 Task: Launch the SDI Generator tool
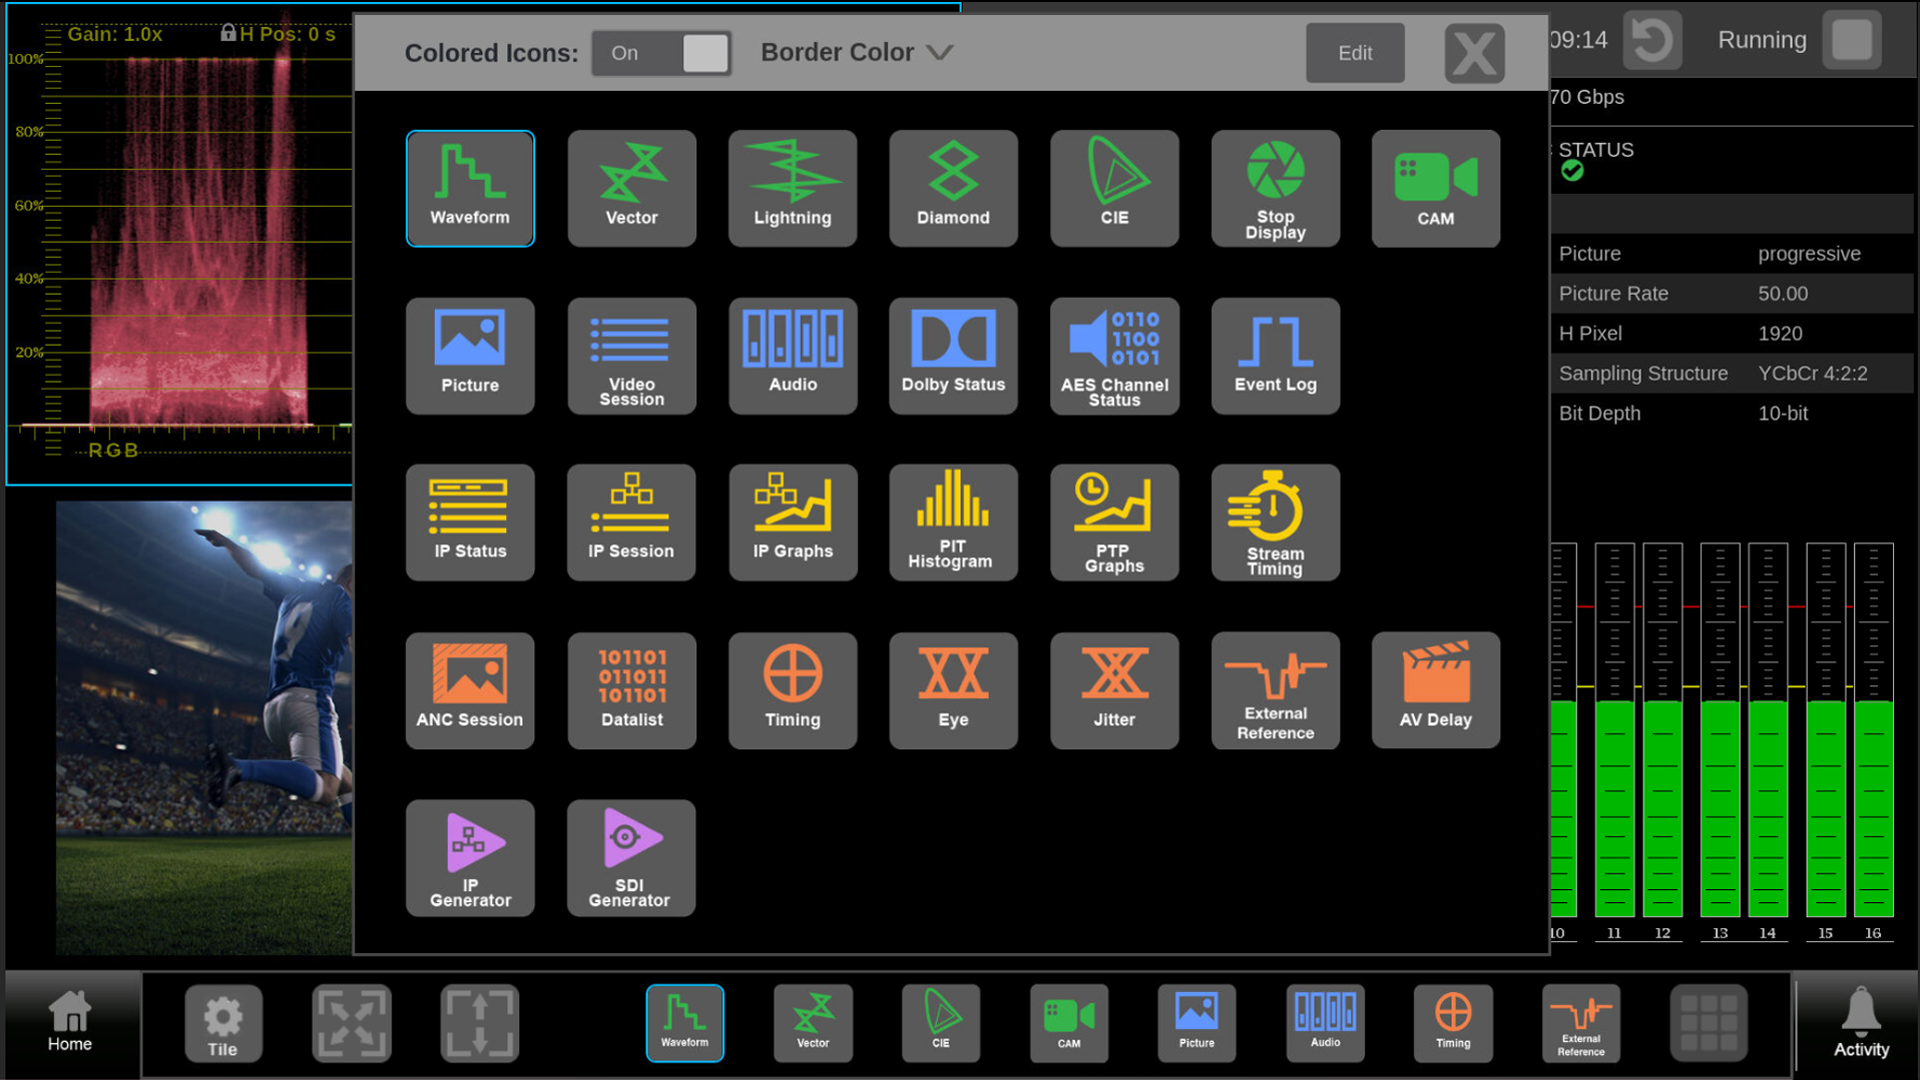631,857
